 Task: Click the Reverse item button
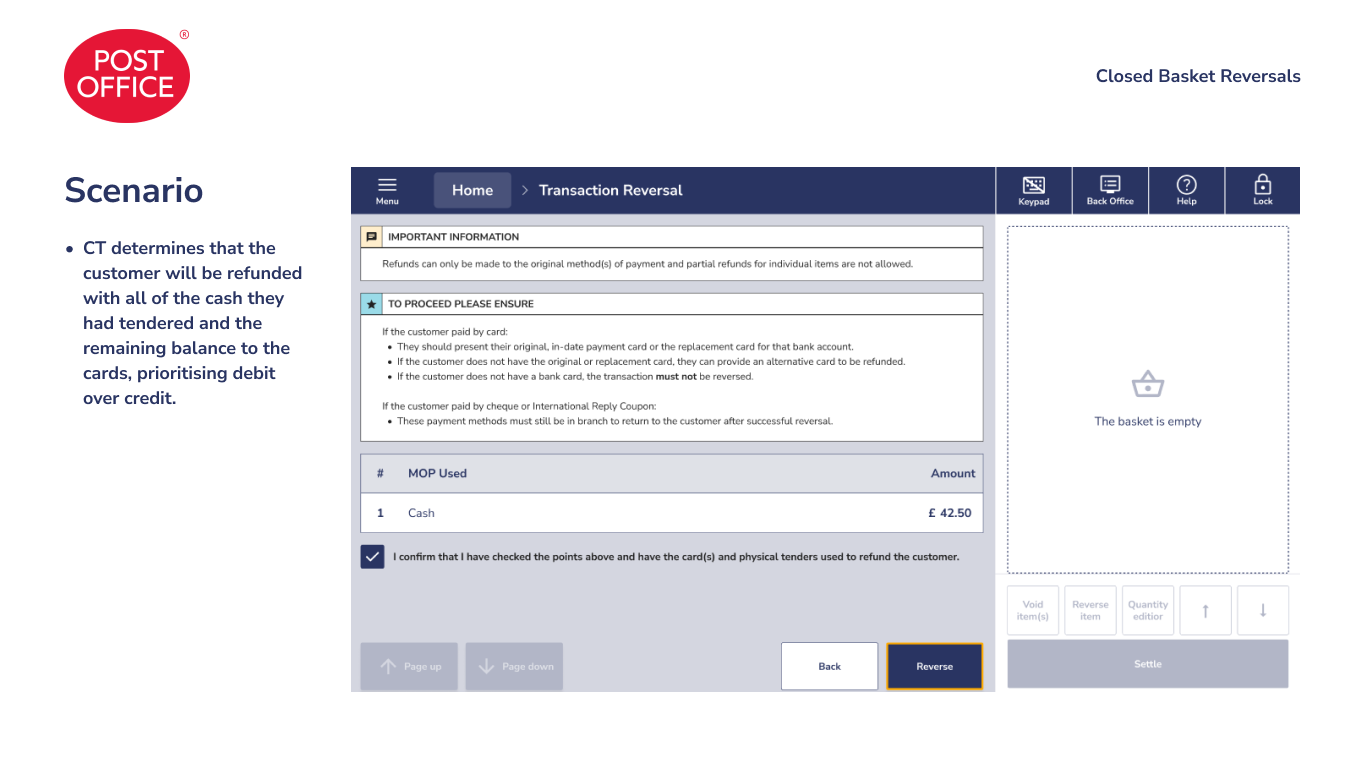[1090, 610]
